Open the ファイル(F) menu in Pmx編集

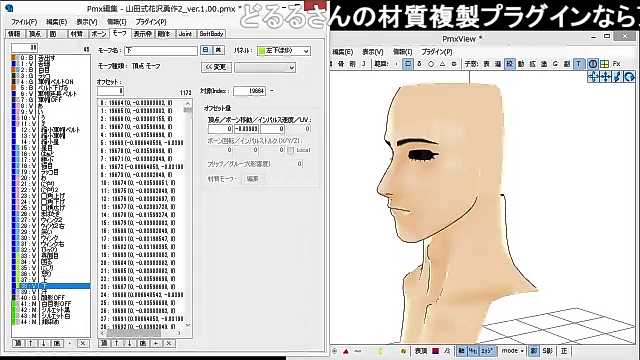(24, 22)
